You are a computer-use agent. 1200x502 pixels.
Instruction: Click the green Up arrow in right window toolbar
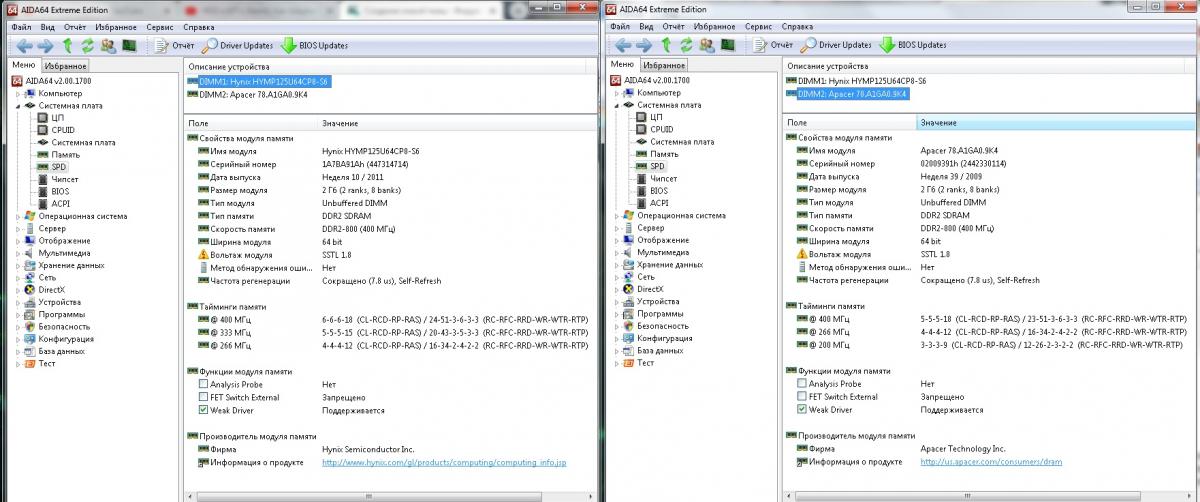click(666, 45)
